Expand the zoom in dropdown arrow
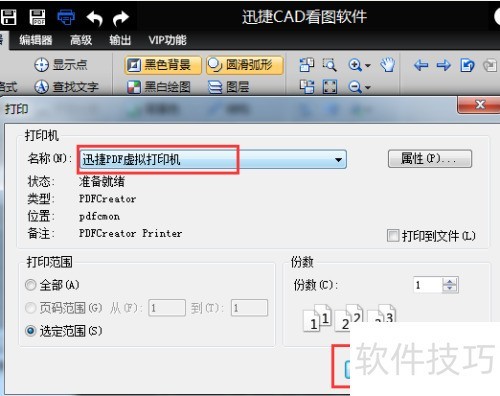Image resolution: width=500 pixels, height=396 pixels. (368, 65)
